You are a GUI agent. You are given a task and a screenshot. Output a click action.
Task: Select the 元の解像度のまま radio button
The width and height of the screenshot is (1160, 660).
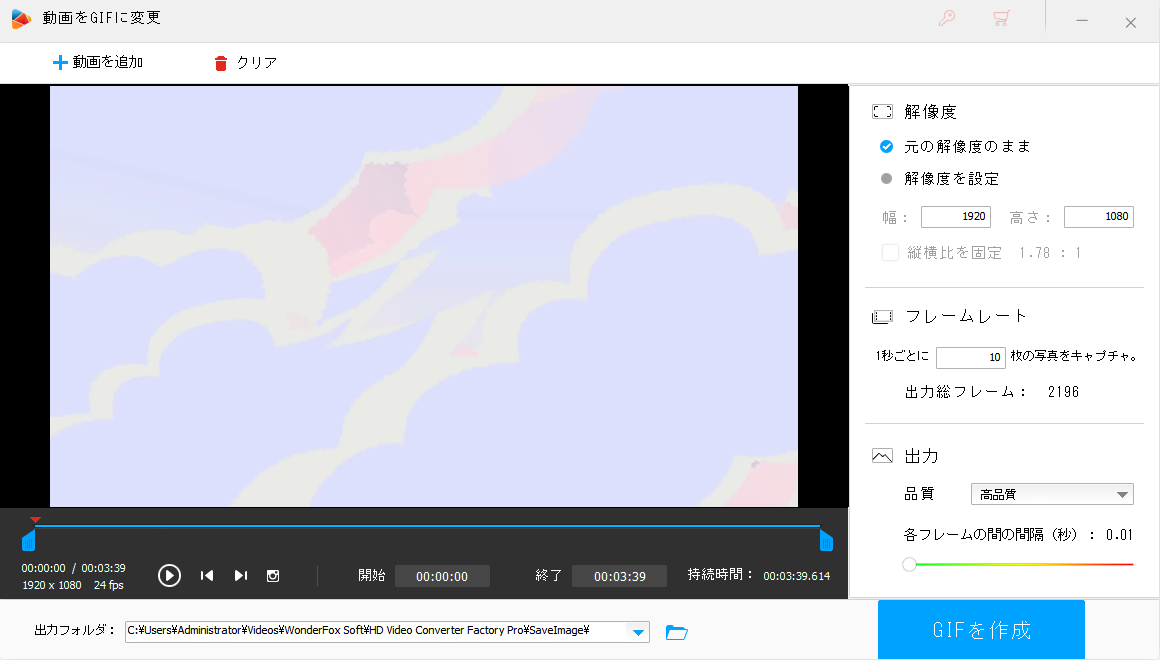point(886,146)
